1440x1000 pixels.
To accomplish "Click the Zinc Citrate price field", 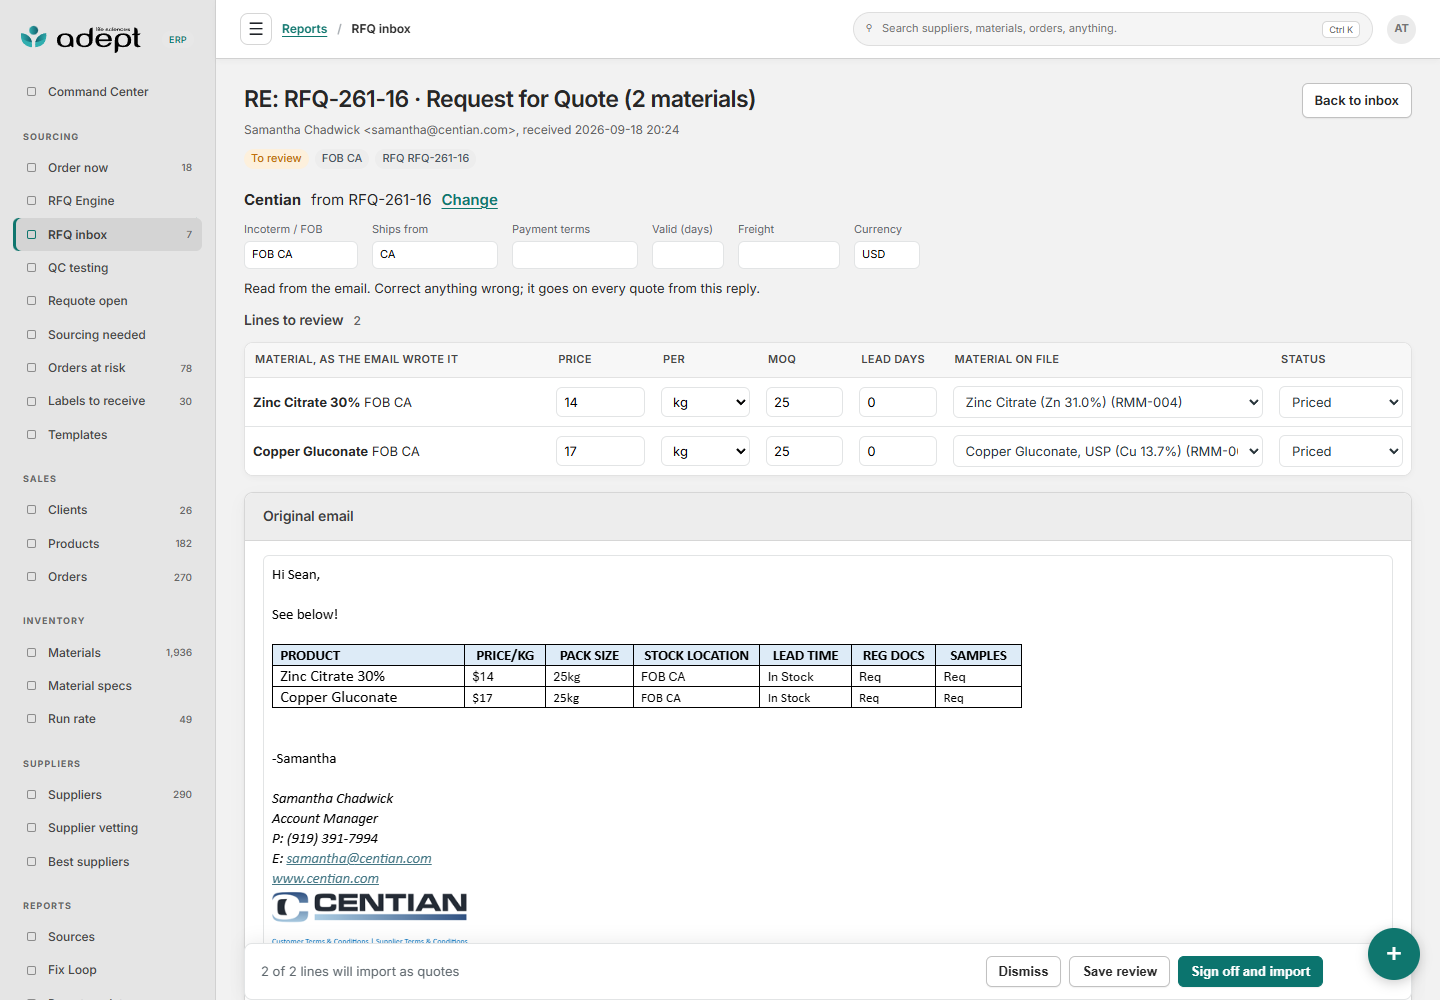I will [600, 402].
